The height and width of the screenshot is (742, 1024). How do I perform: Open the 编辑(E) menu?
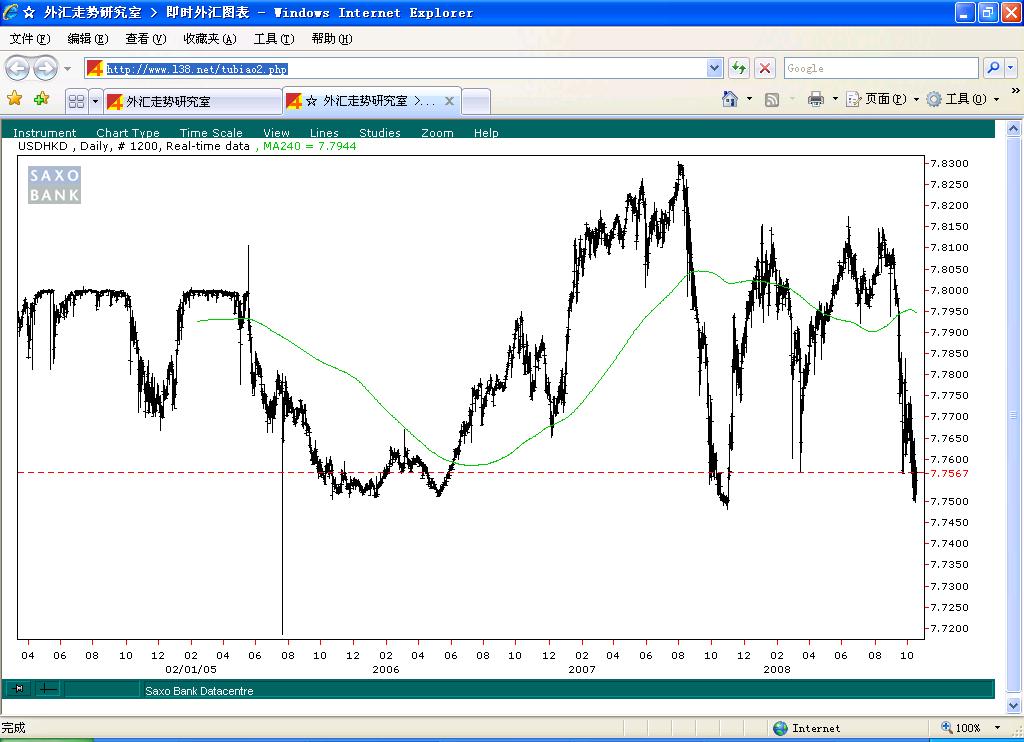coord(88,39)
